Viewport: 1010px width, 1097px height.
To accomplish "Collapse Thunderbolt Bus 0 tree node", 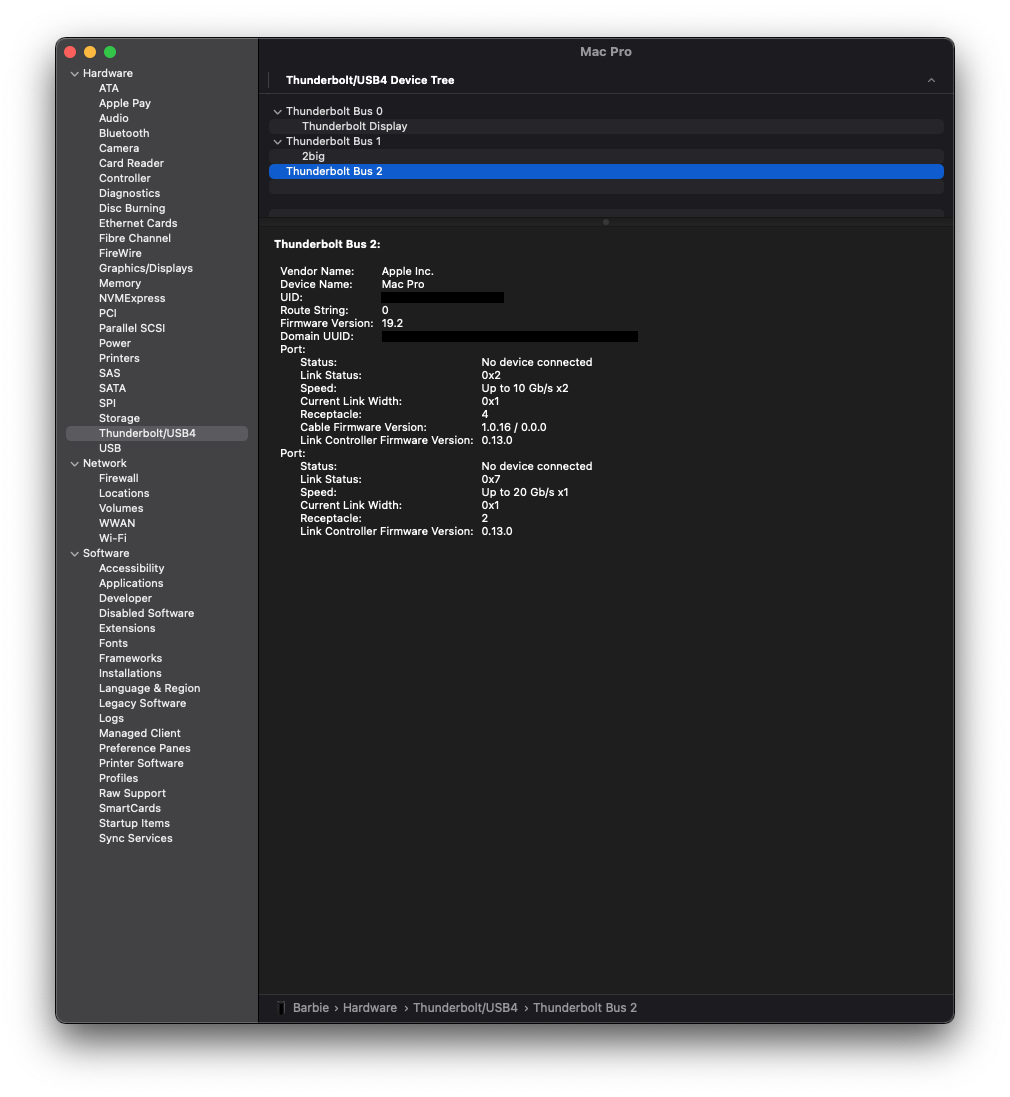I will 278,111.
